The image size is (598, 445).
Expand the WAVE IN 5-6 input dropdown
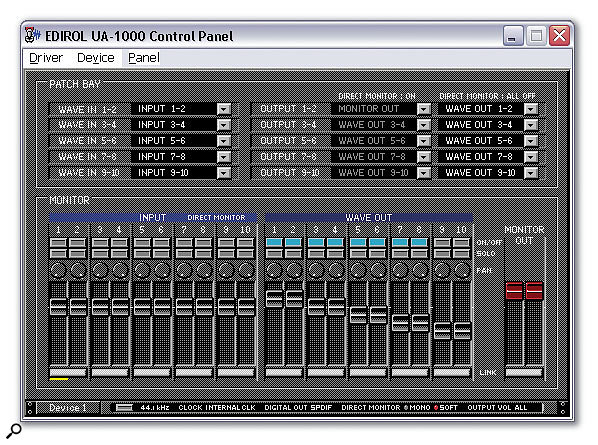pyautogui.click(x=224, y=141)
